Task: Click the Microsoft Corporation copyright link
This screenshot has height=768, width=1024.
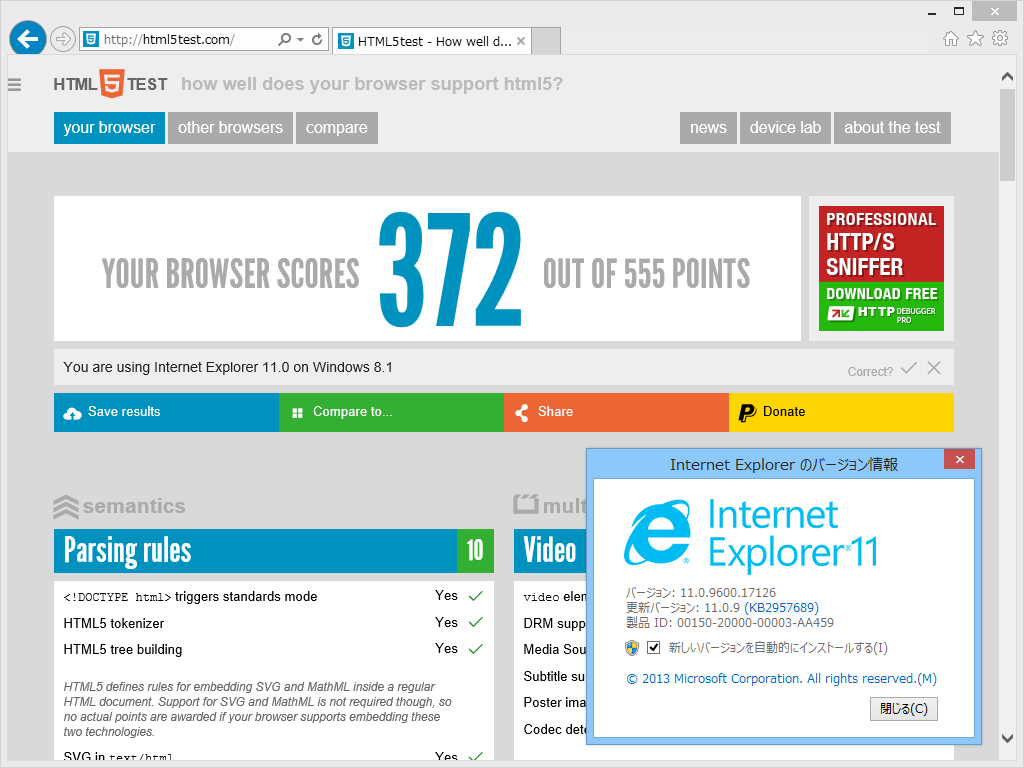Action: click(781, 679)
